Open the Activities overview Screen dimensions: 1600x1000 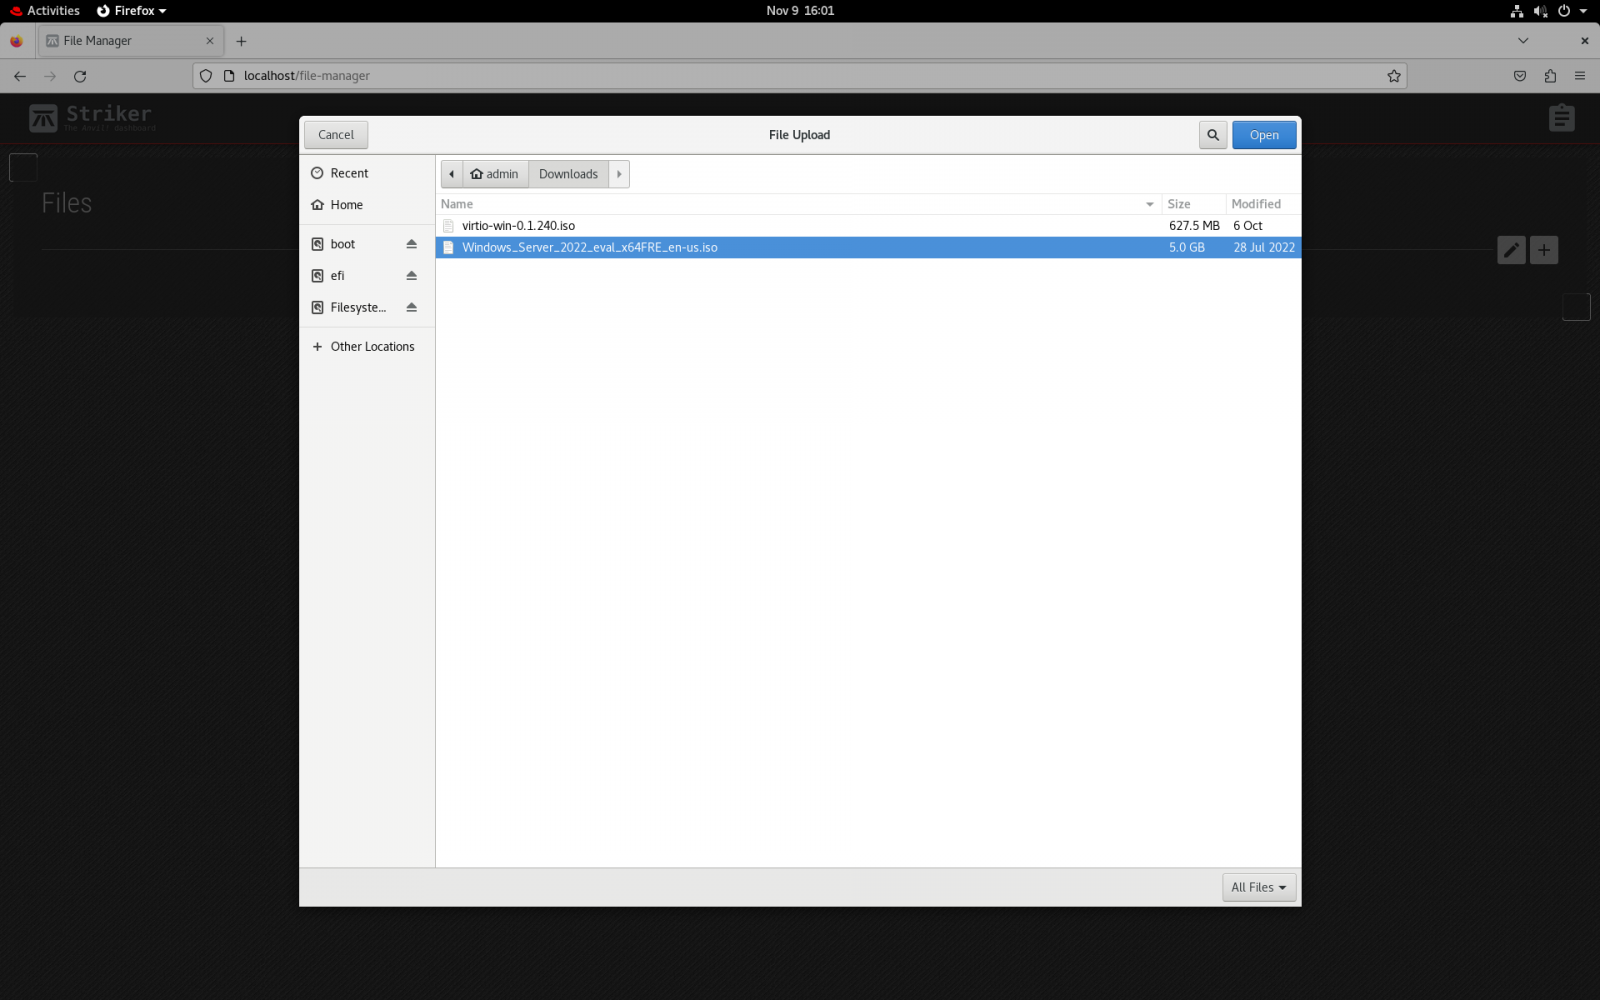tap(45, 11)
